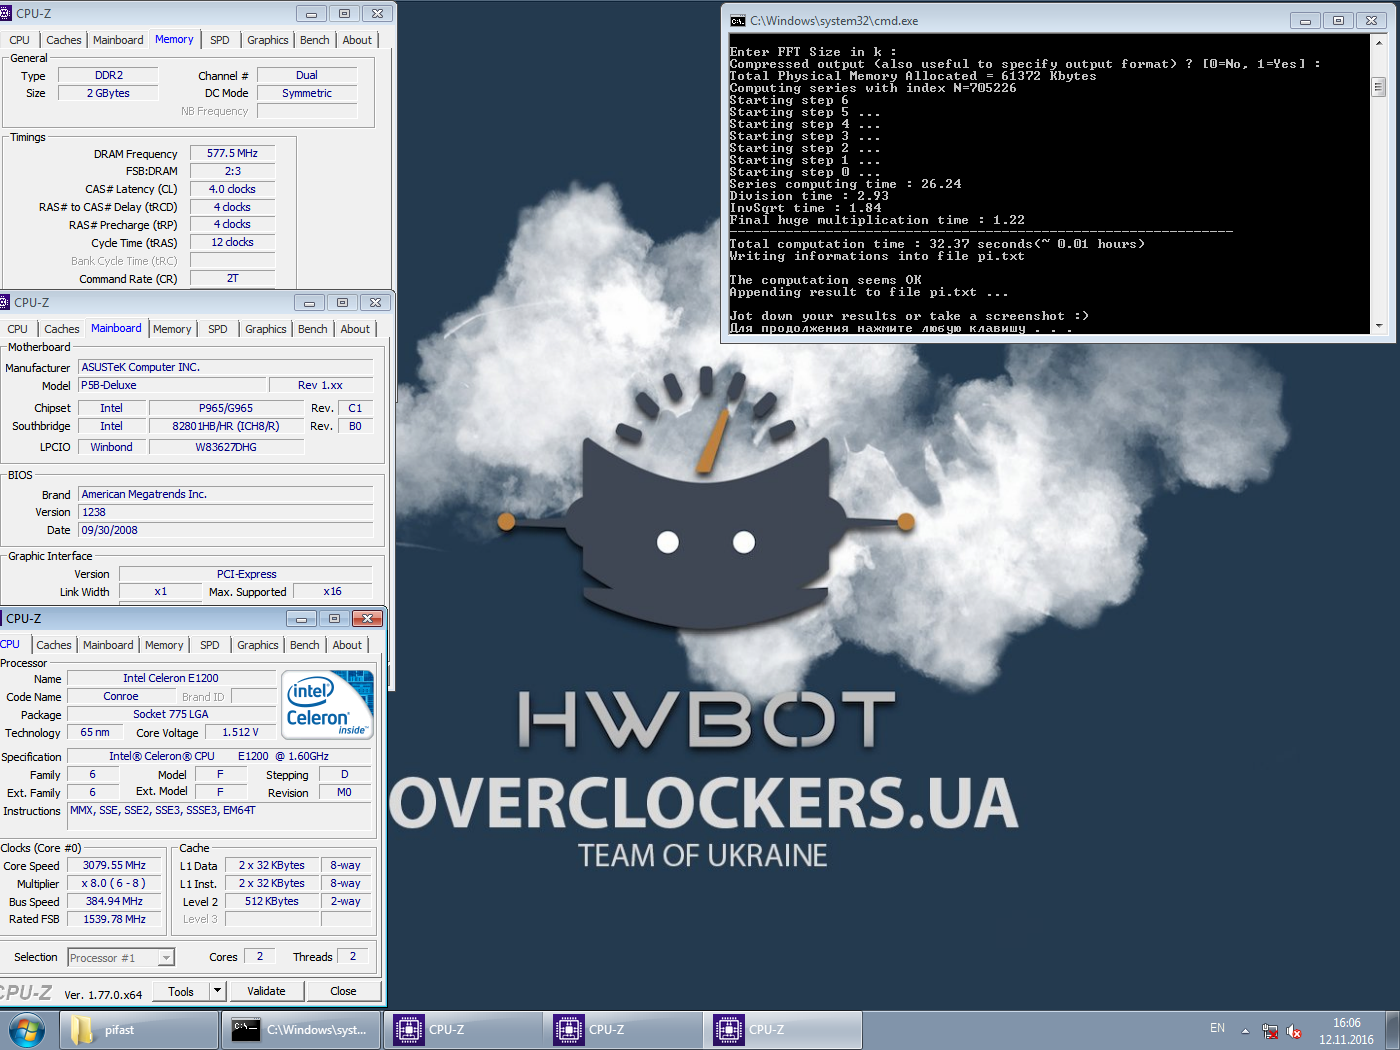The height and width of the screenshot is (1050, 1400).
Task: Select the Mainboard tab in top CPU-Z window
Action: (118, 40)
